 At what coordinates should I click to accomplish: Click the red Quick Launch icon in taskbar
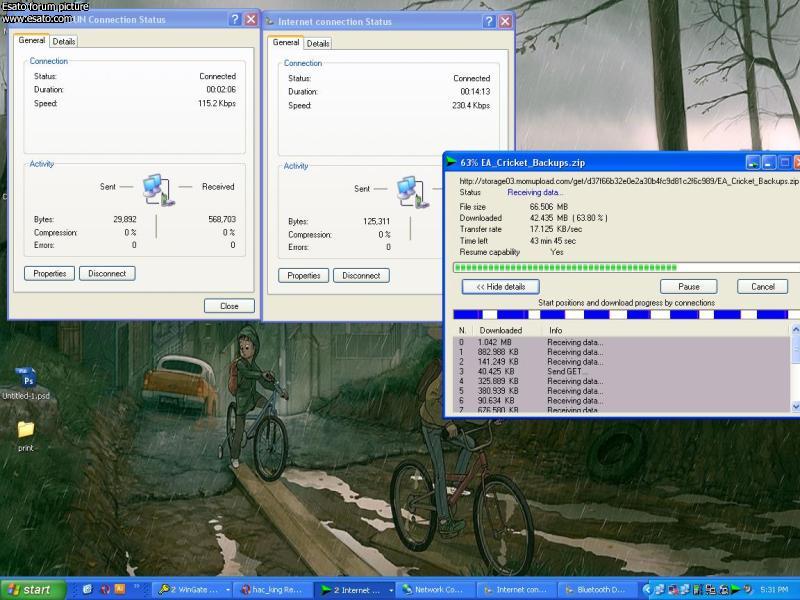point(105,589)
